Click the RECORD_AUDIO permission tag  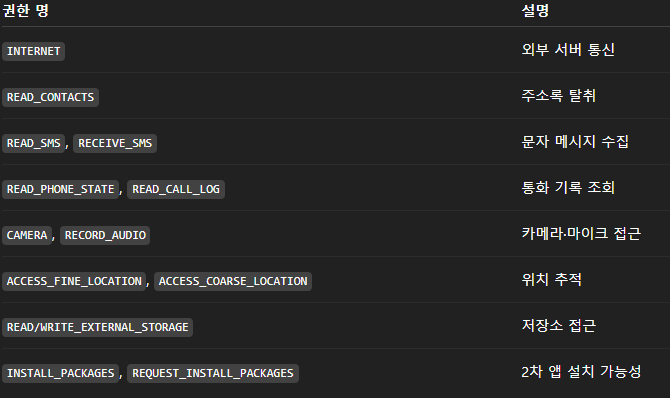[105, 235]
